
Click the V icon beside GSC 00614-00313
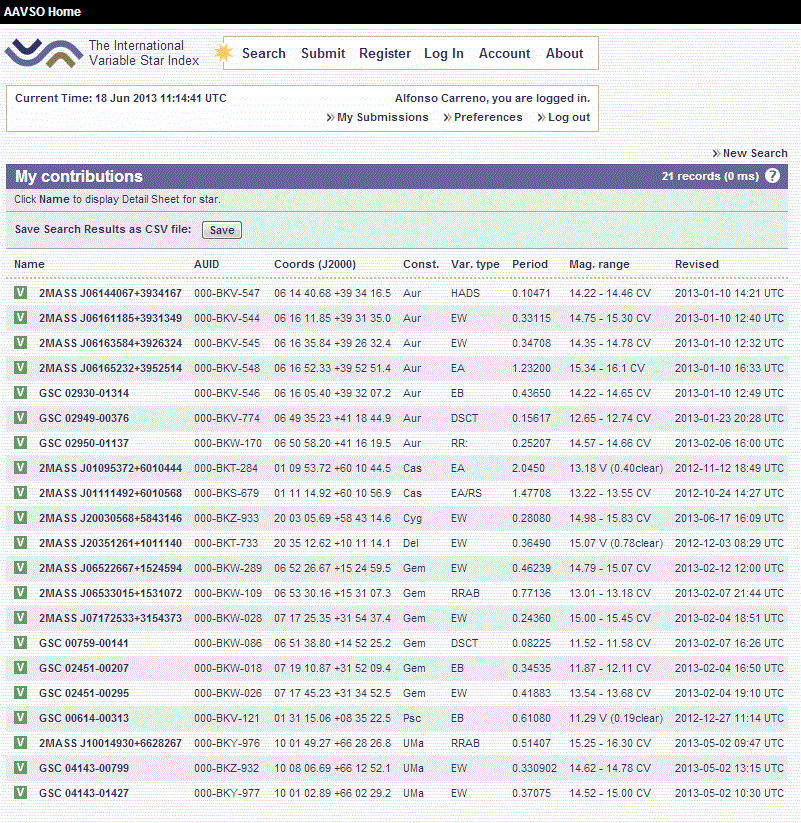click(x=21, y=718)
